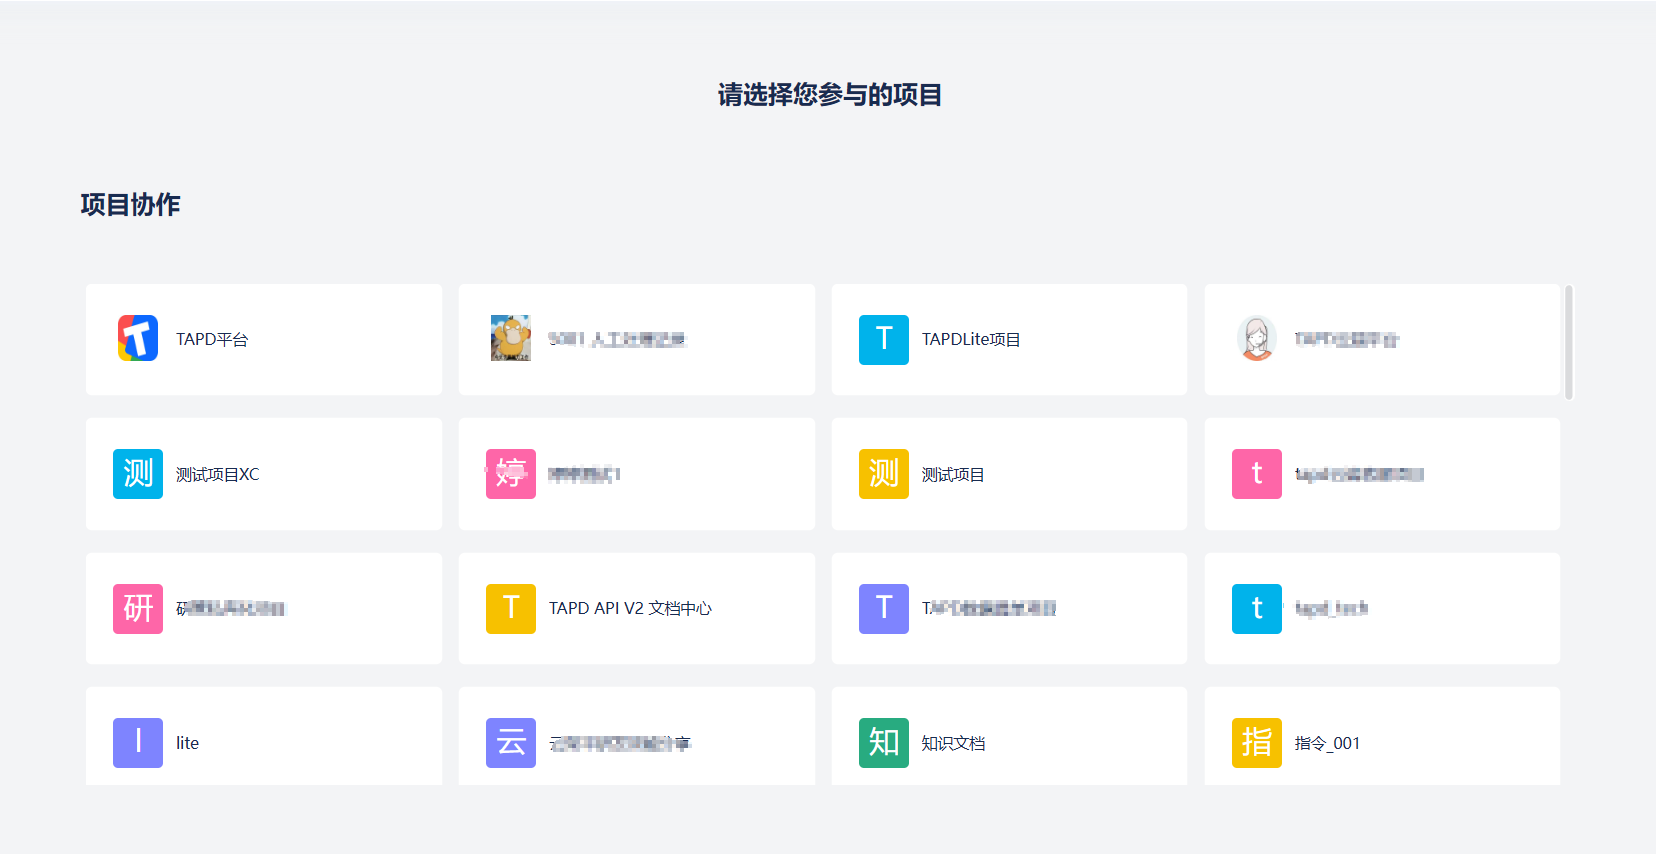
Task: Open the 知识文档 project name
Action: (953, 744)
